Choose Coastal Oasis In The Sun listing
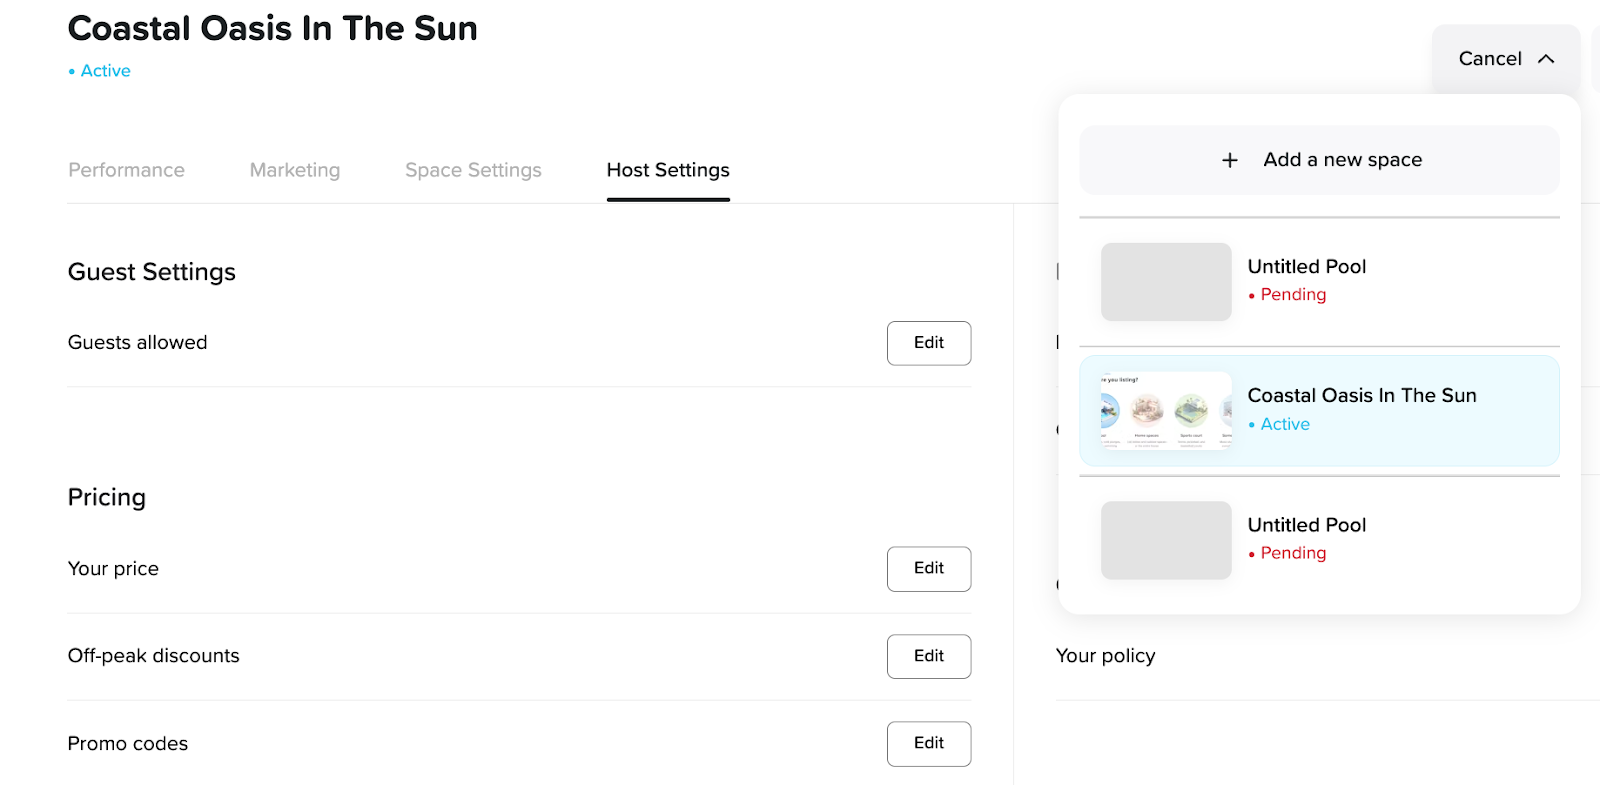 [x=1361, y=396]
